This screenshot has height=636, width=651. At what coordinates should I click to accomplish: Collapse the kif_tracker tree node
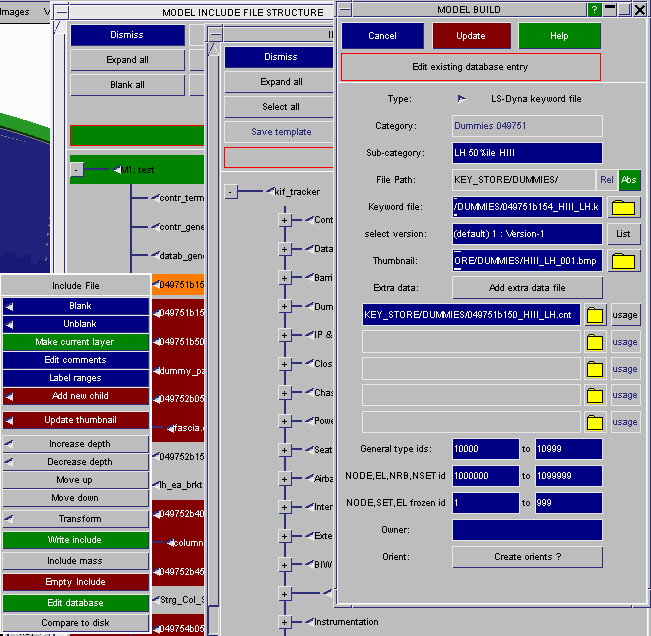point(231,191)
